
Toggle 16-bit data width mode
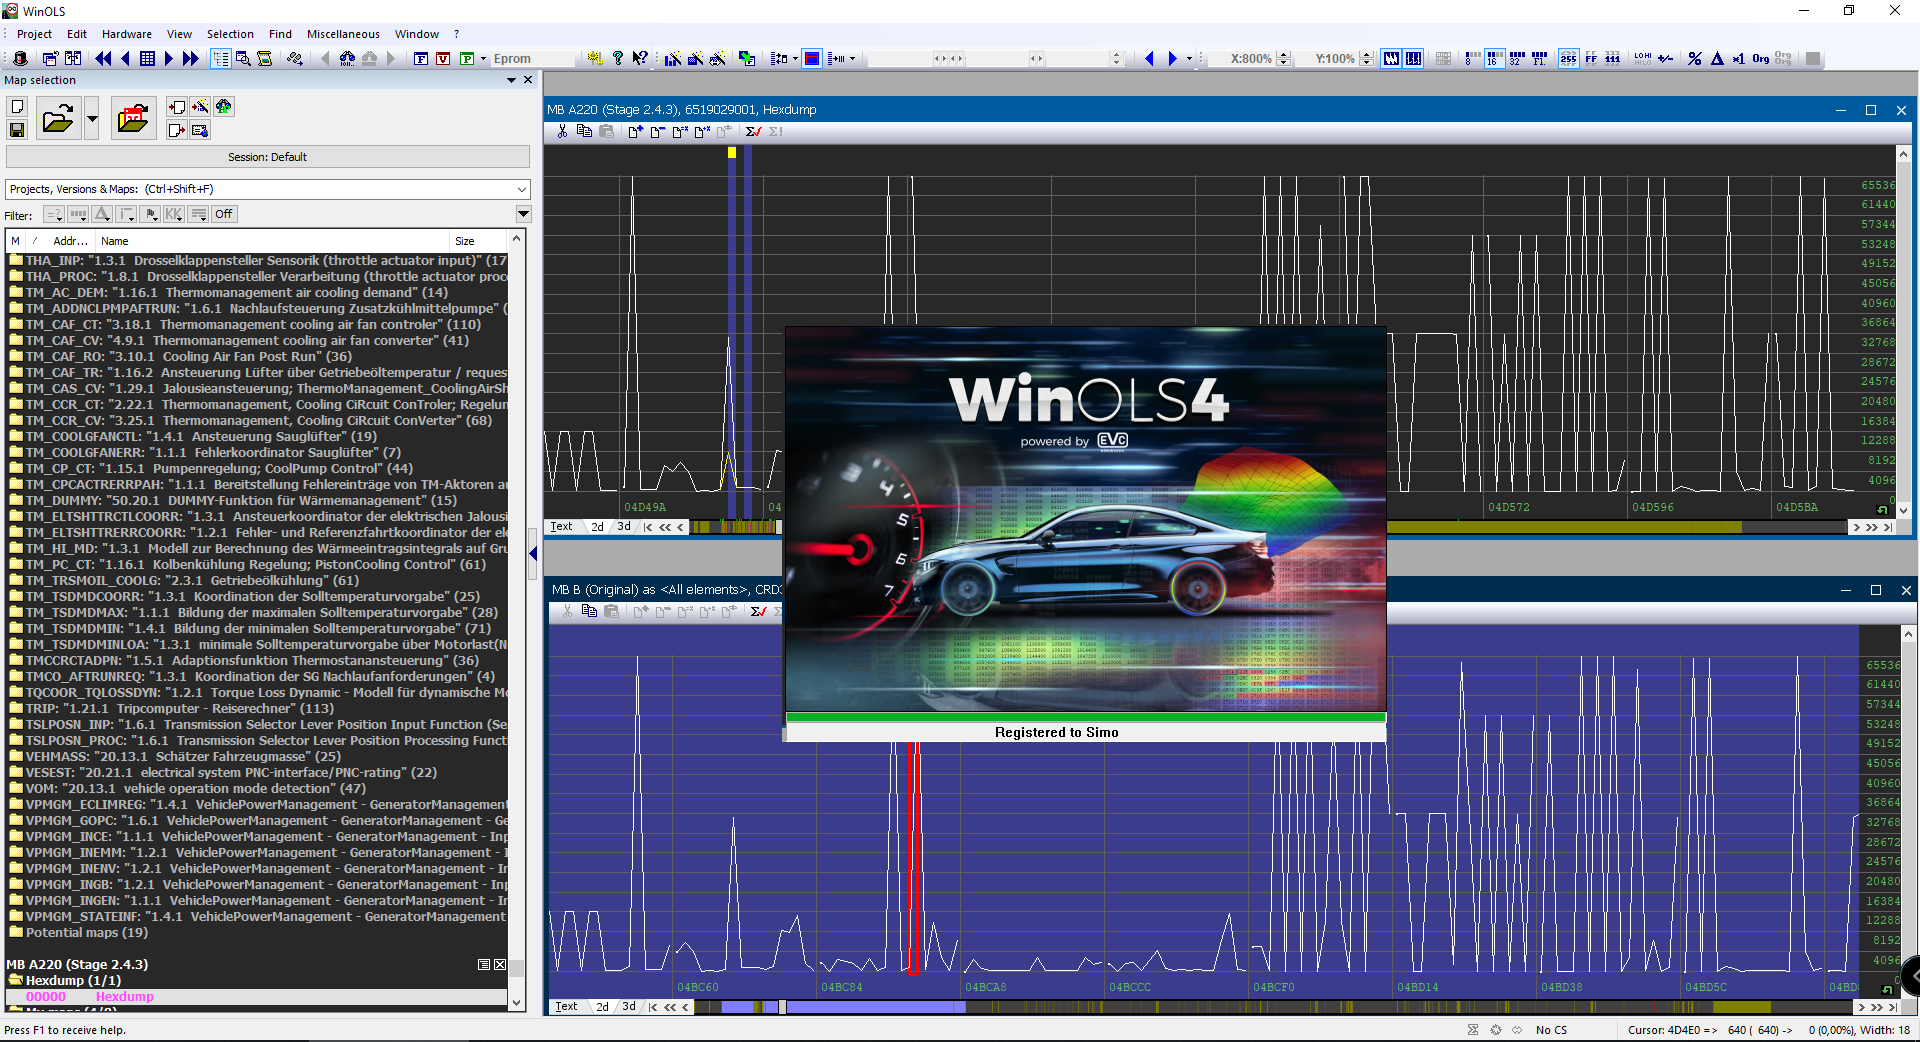1494,59
